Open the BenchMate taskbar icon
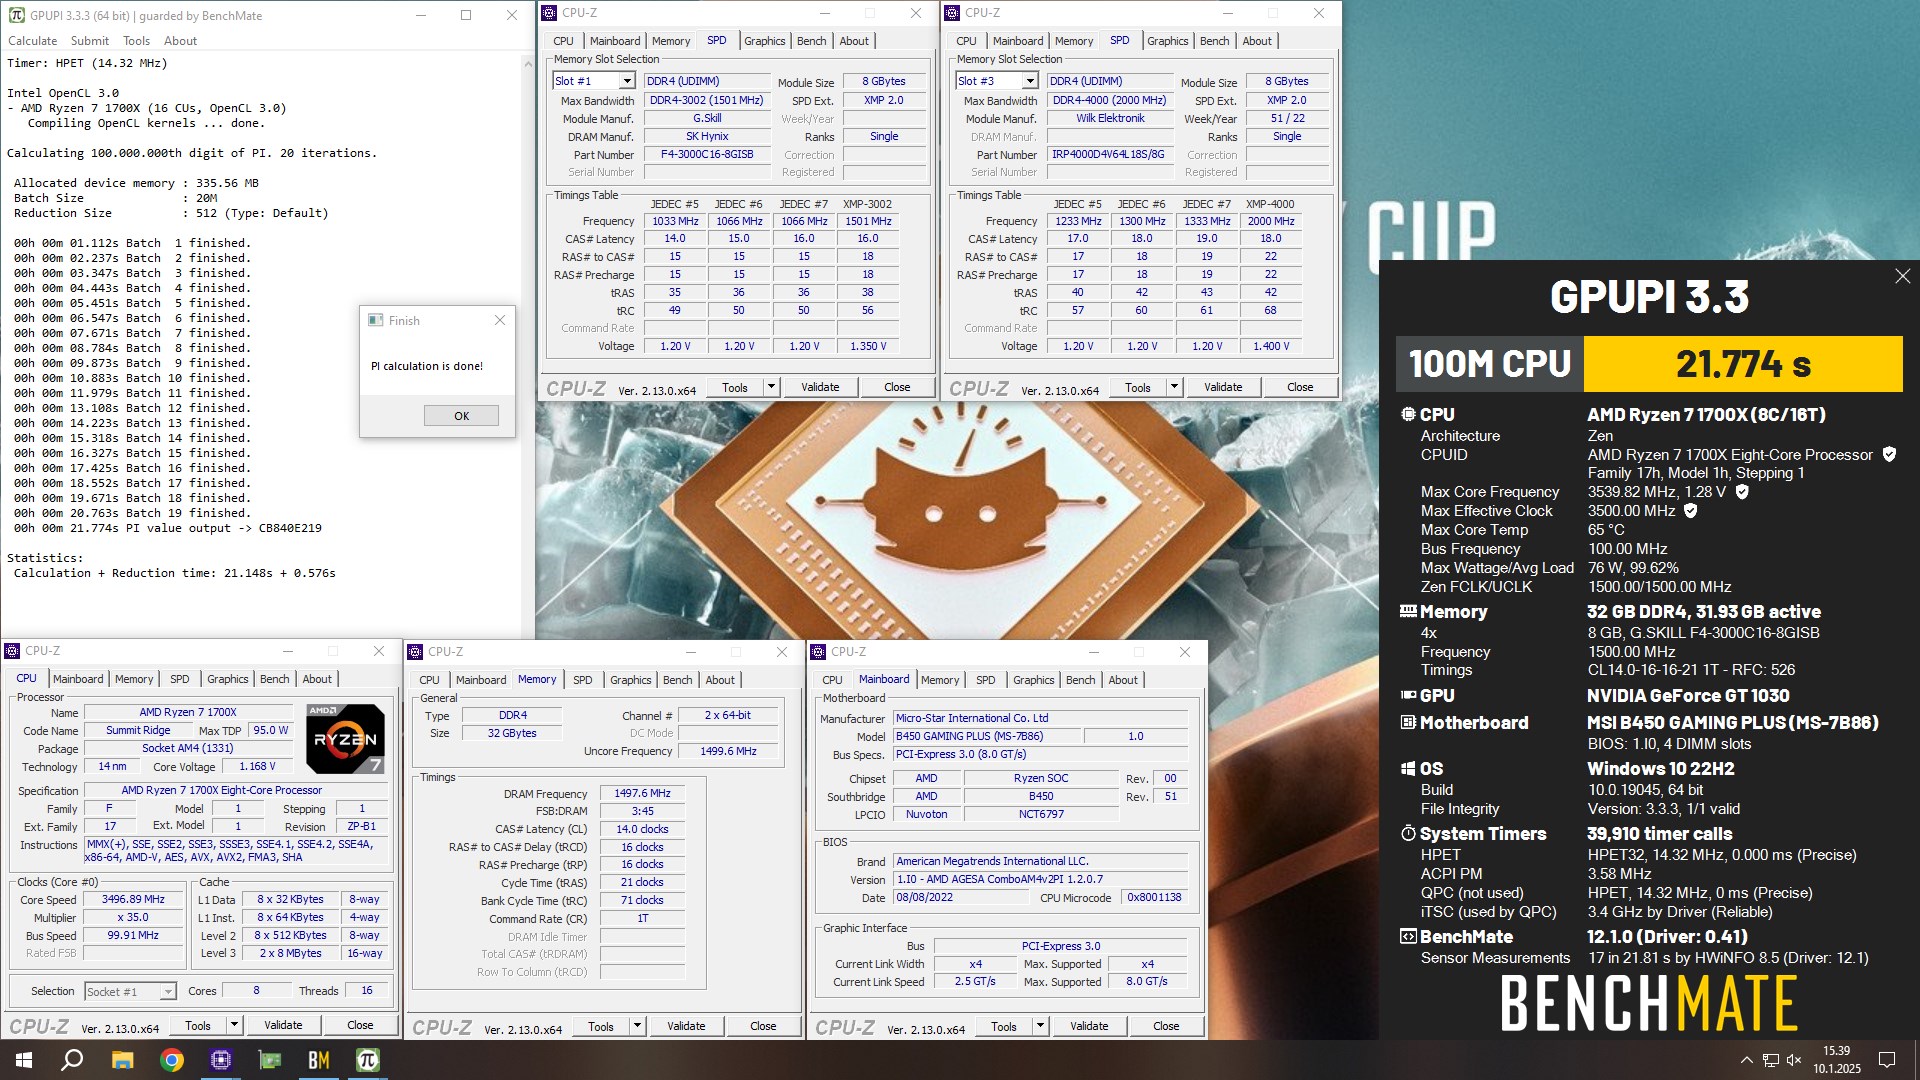 319,1060
